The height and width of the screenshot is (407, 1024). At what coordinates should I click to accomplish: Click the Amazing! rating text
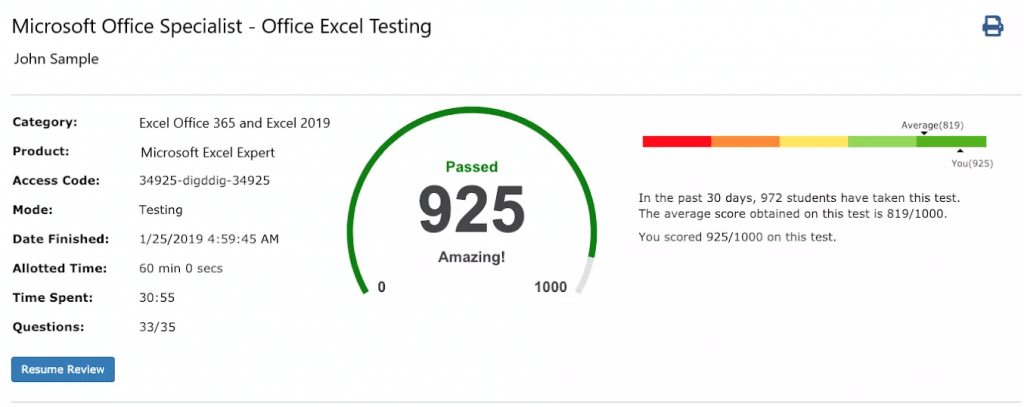[x=472, y=257]
